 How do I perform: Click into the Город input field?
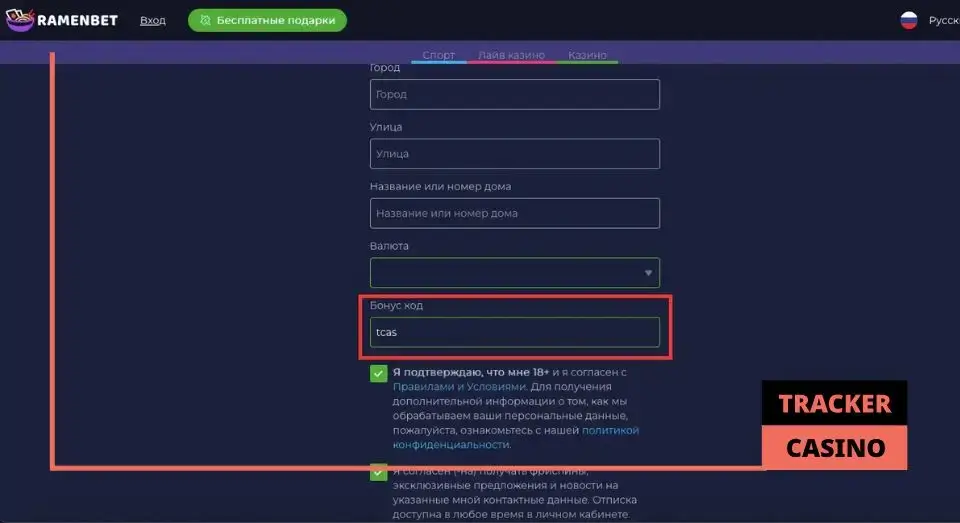(514, 94)
